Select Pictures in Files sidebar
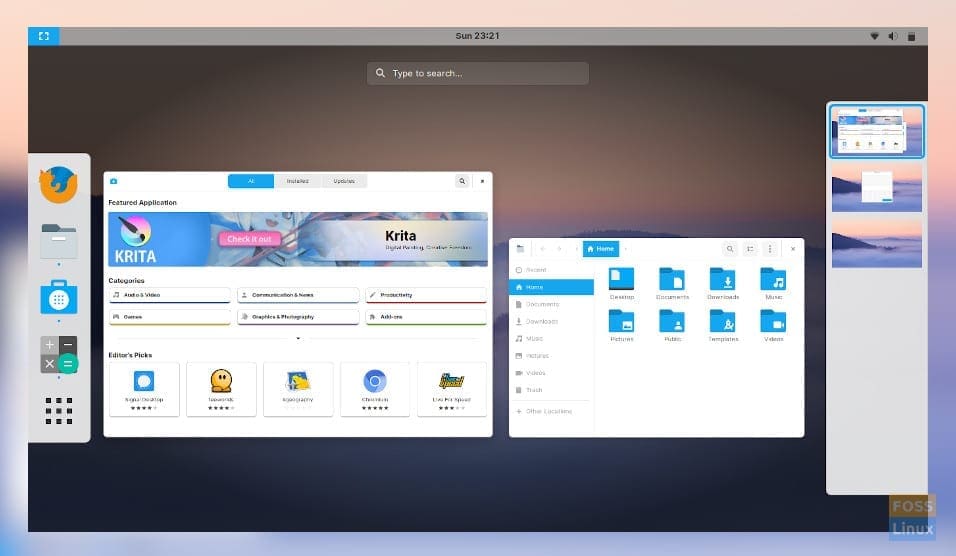The width and height of the screenshot is (956, 556). [551, 355]
